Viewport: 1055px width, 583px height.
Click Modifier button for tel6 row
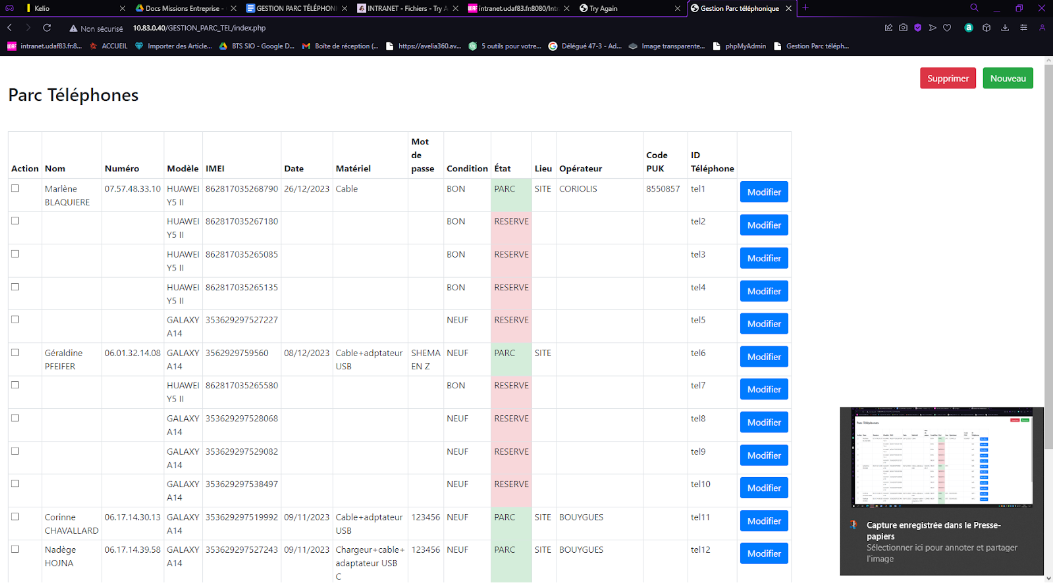click(763, 357)
